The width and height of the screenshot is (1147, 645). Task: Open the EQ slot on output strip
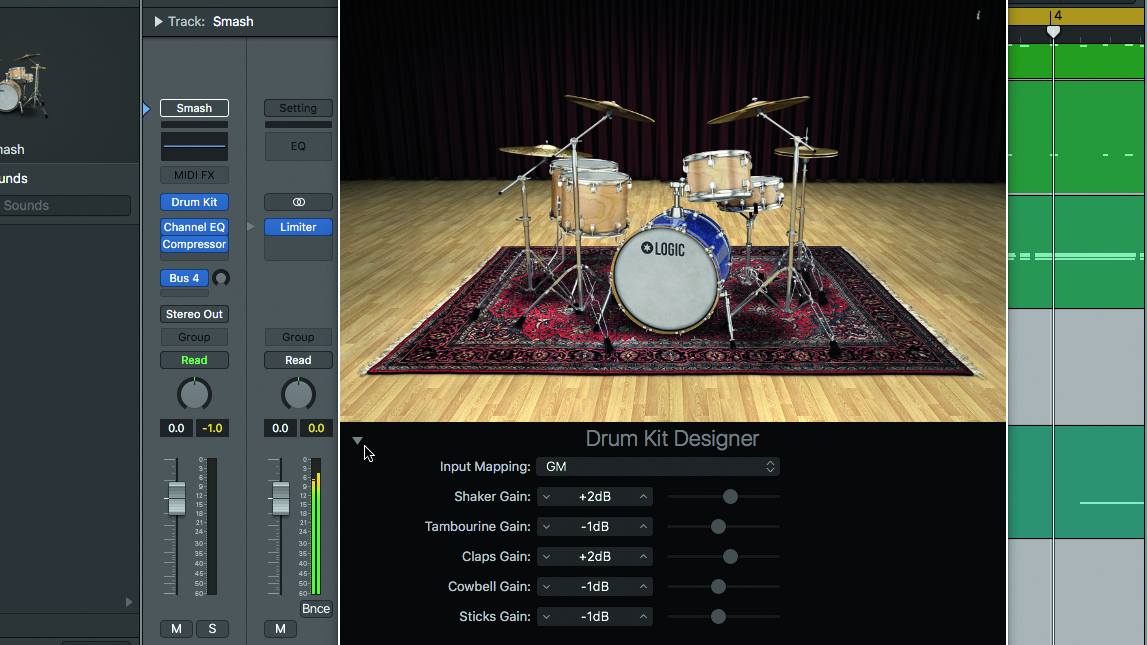pos(298,146)
